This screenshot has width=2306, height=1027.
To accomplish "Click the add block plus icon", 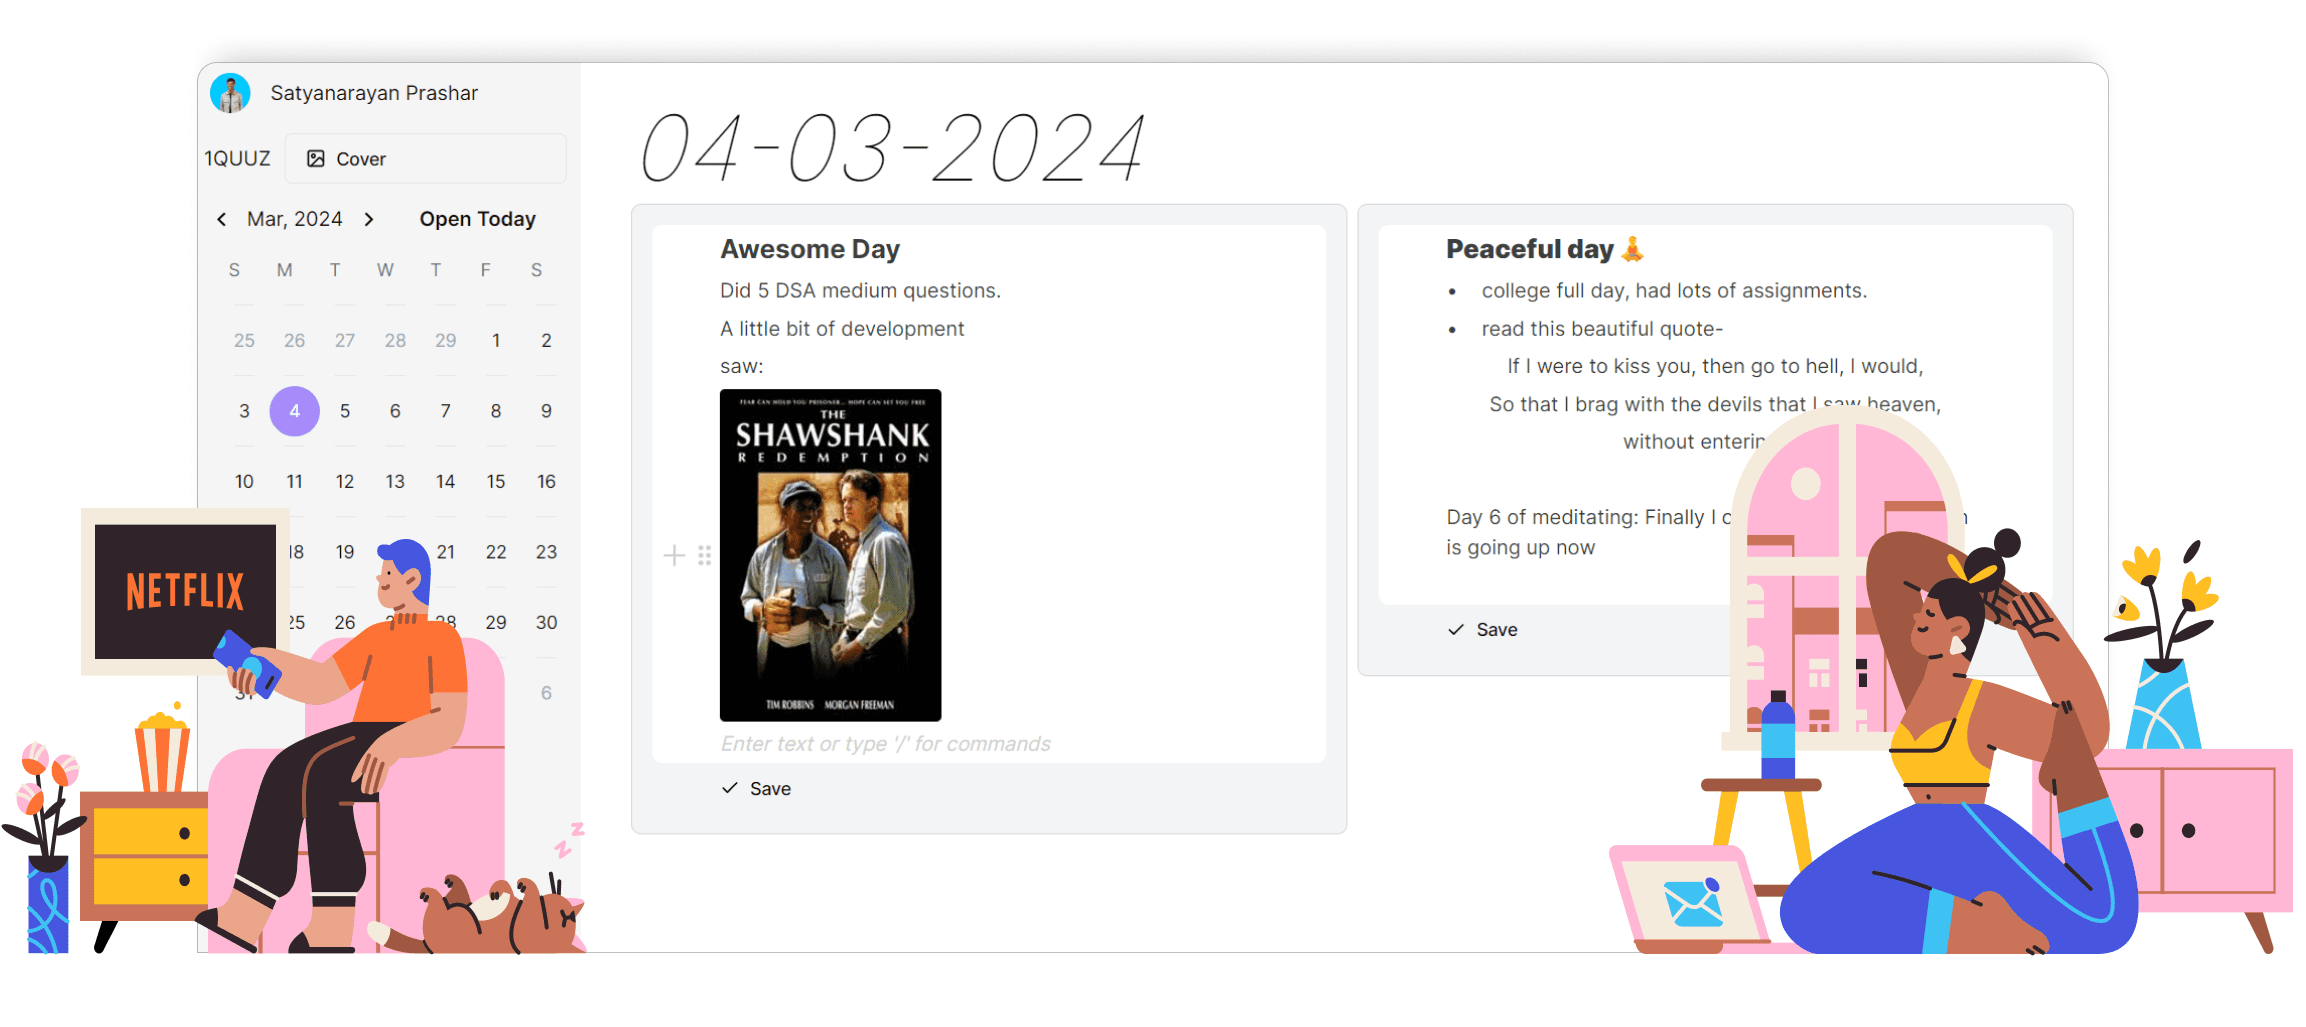I will point(675,556).
